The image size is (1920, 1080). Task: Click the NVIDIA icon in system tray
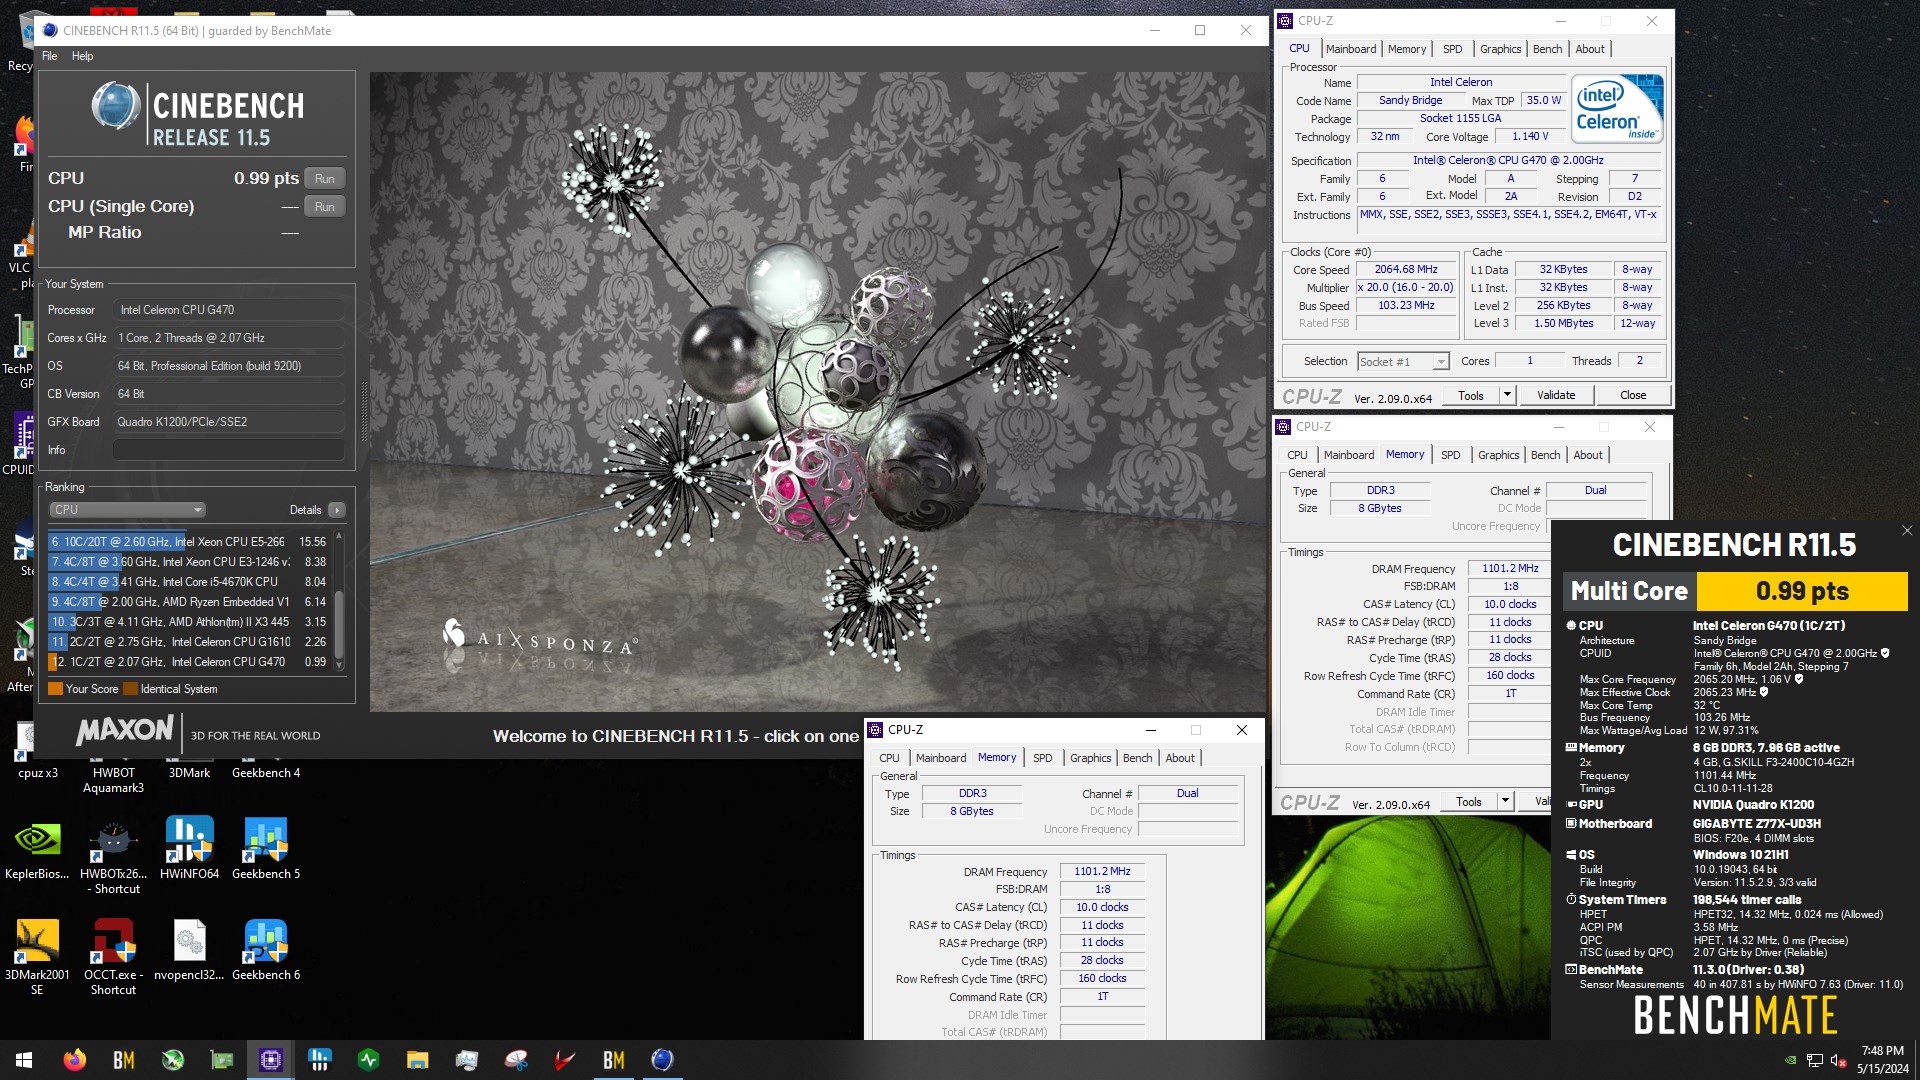pyautogui.click(x=1790, y=1061)
